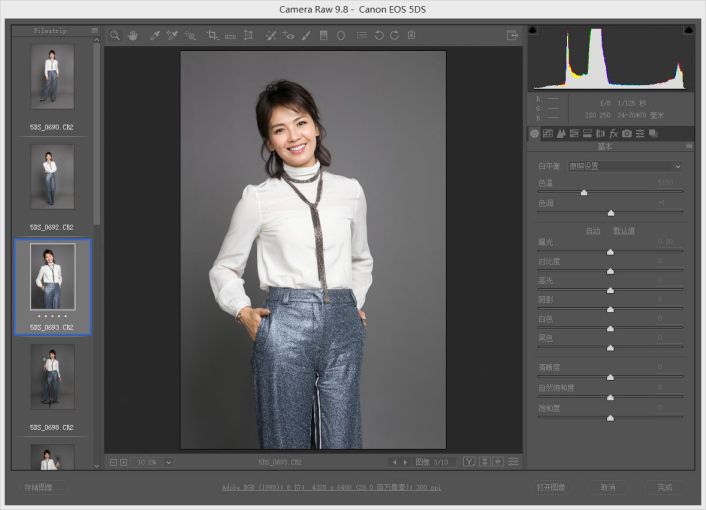706x510 pixels.
Task: Toggle full screen mode icon
Action: (x=513, y=35)
